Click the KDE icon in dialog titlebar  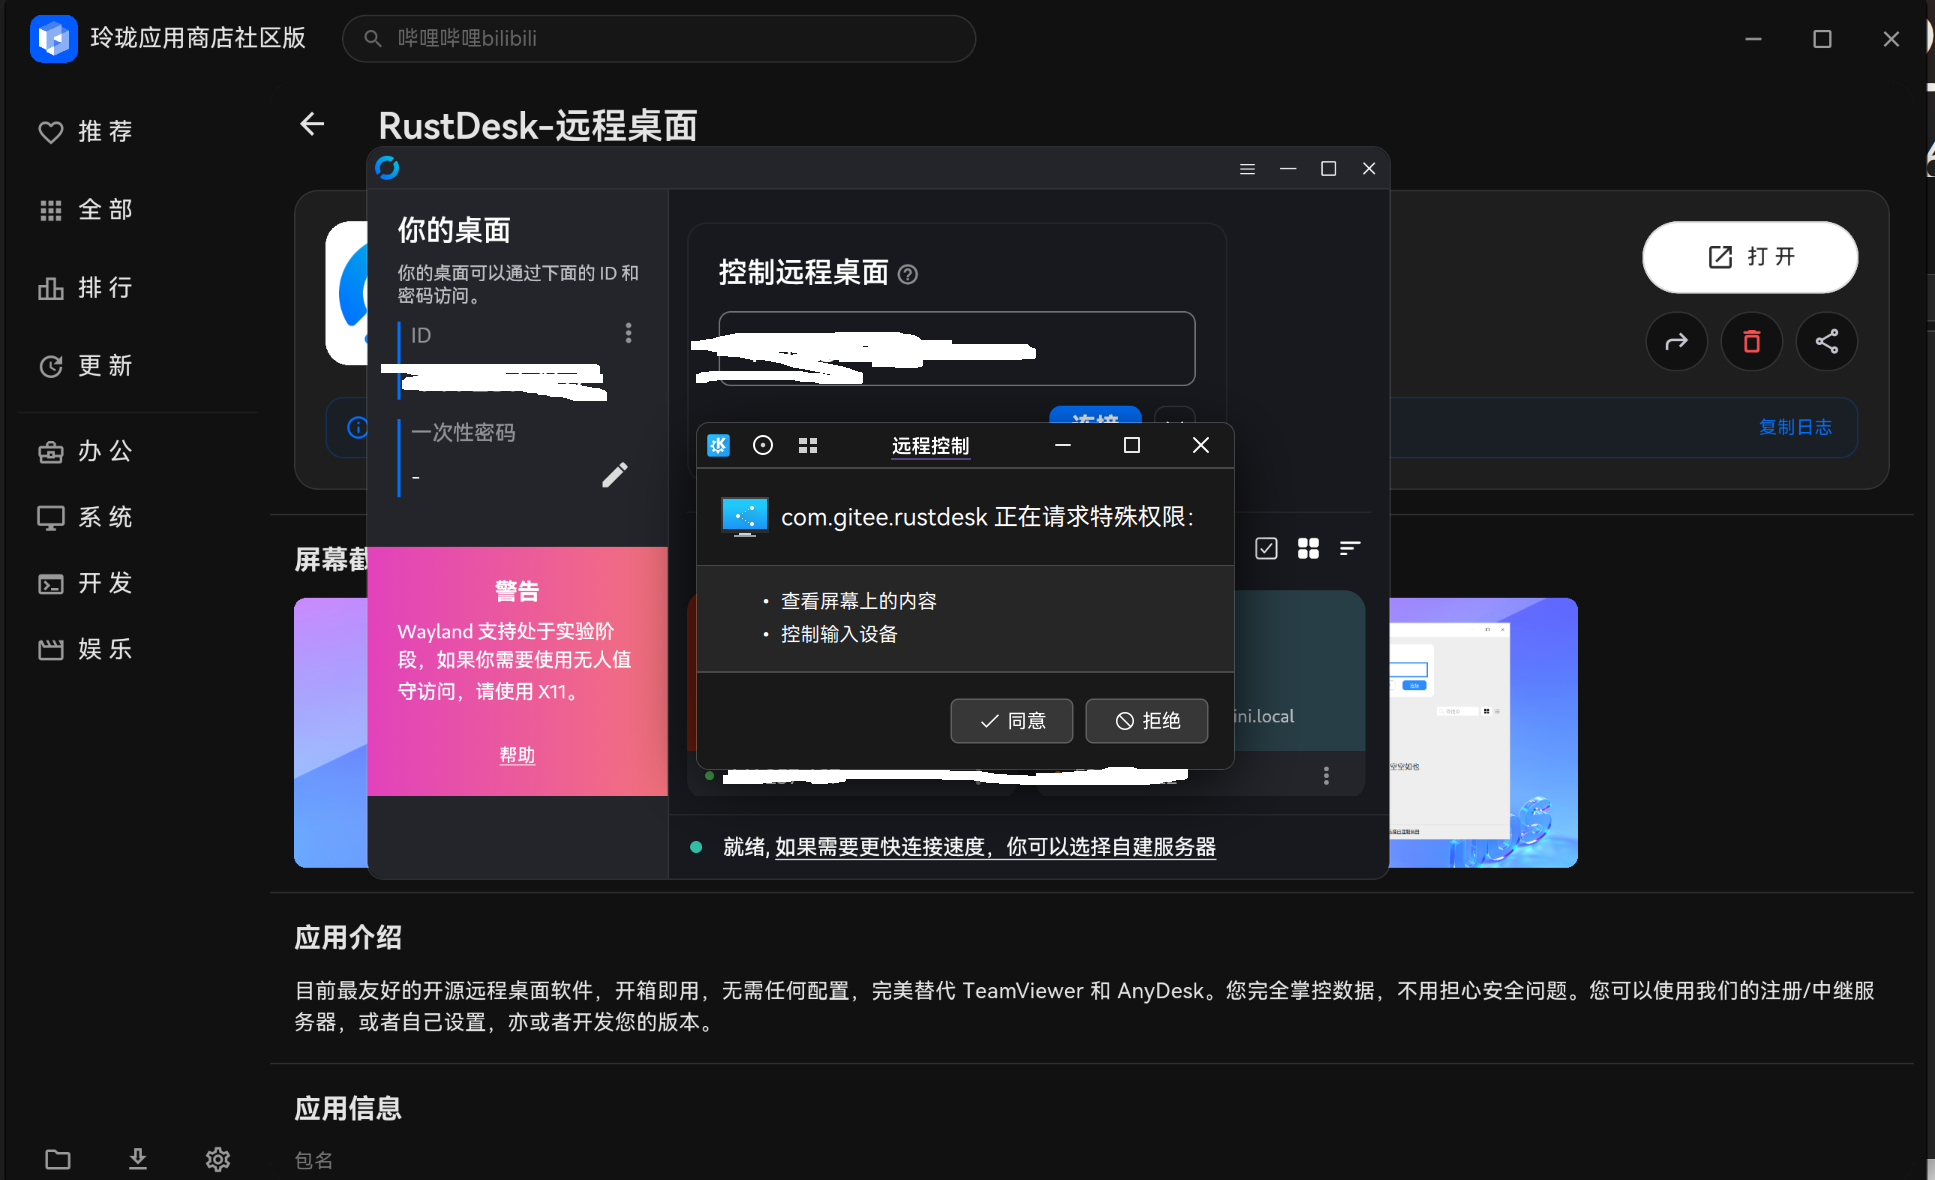(719, 445)
